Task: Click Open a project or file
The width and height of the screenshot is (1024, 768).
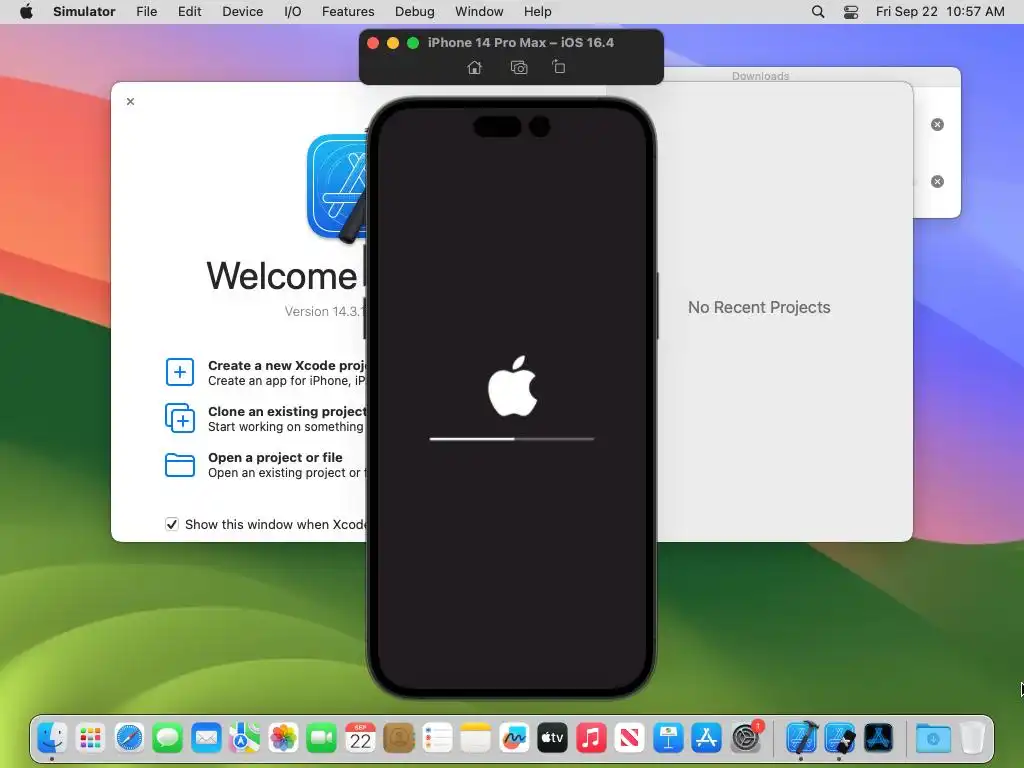Action: click(275, 457)
